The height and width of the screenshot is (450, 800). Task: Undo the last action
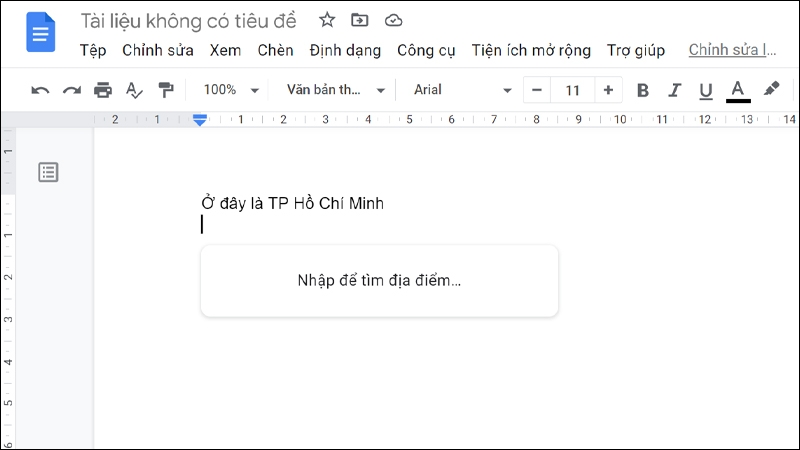[40, 90]
